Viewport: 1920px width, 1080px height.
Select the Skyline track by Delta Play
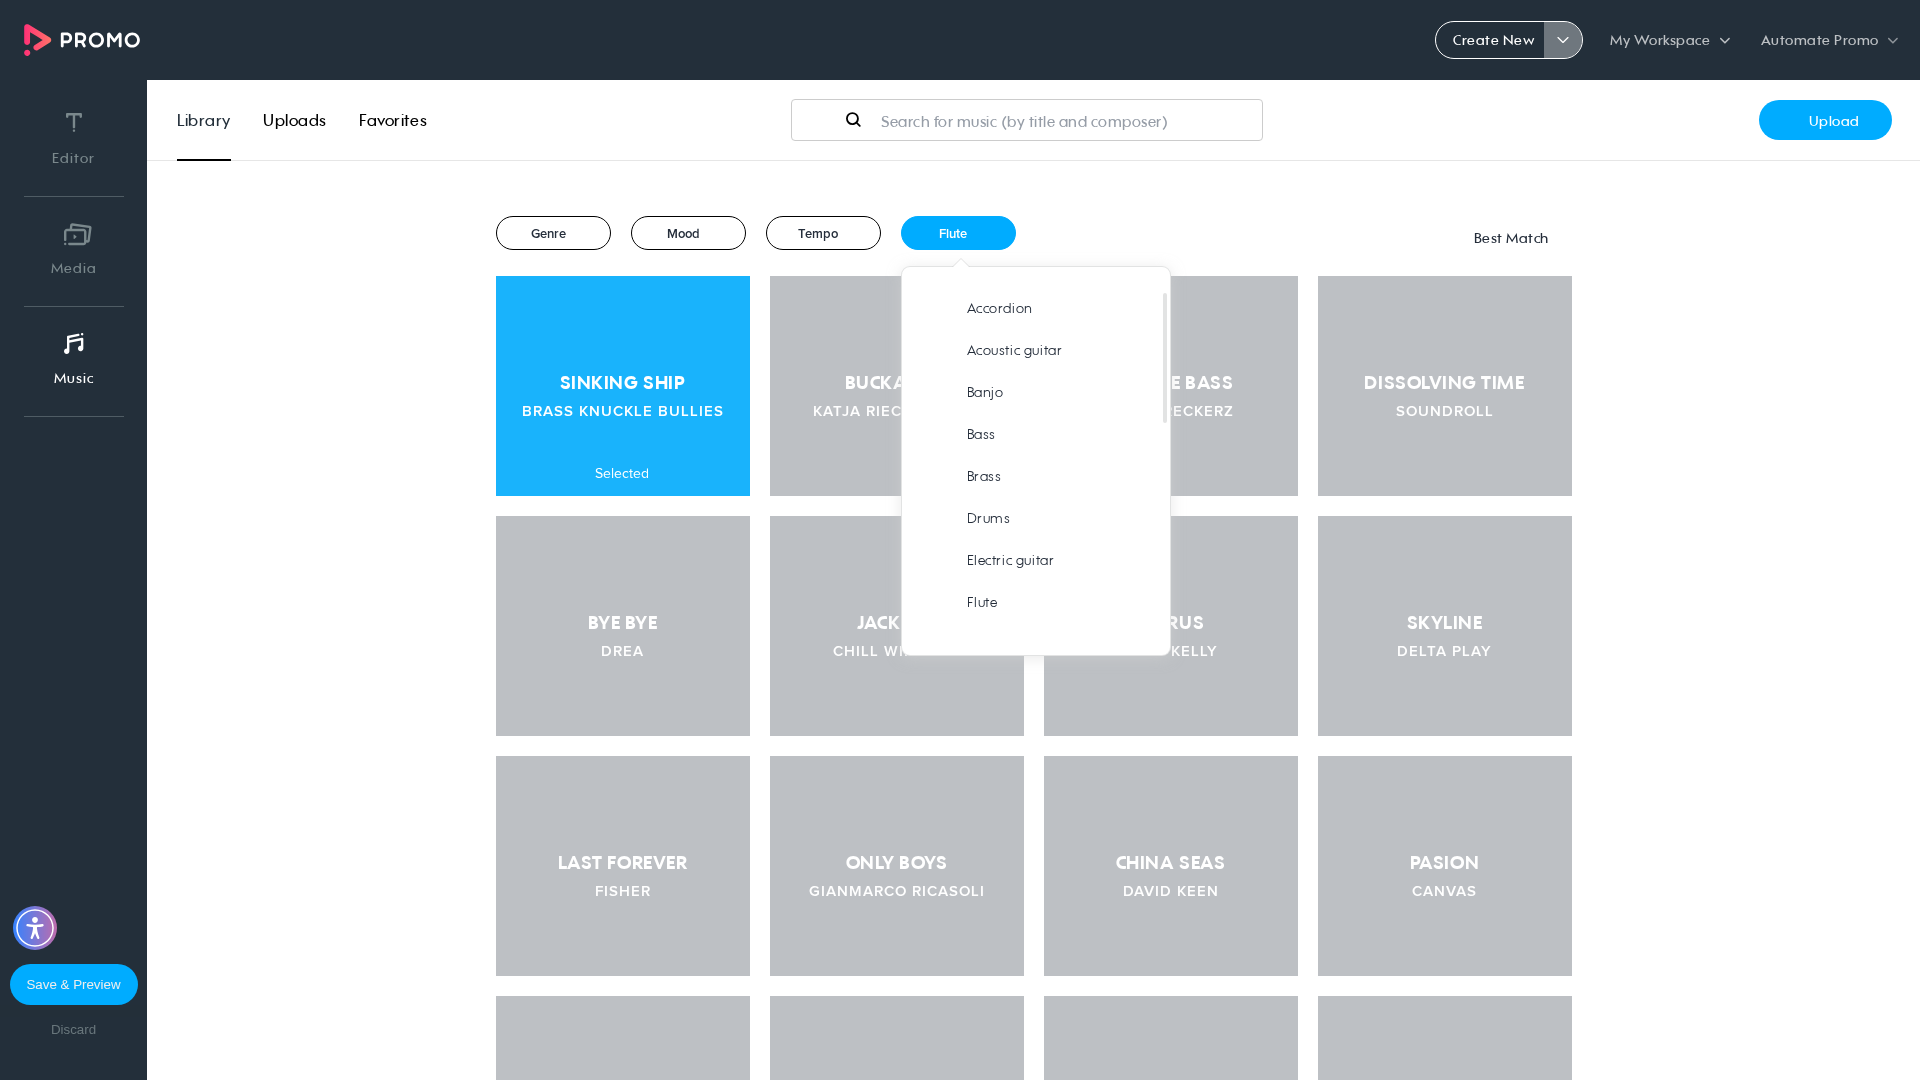click(1445, 626)
